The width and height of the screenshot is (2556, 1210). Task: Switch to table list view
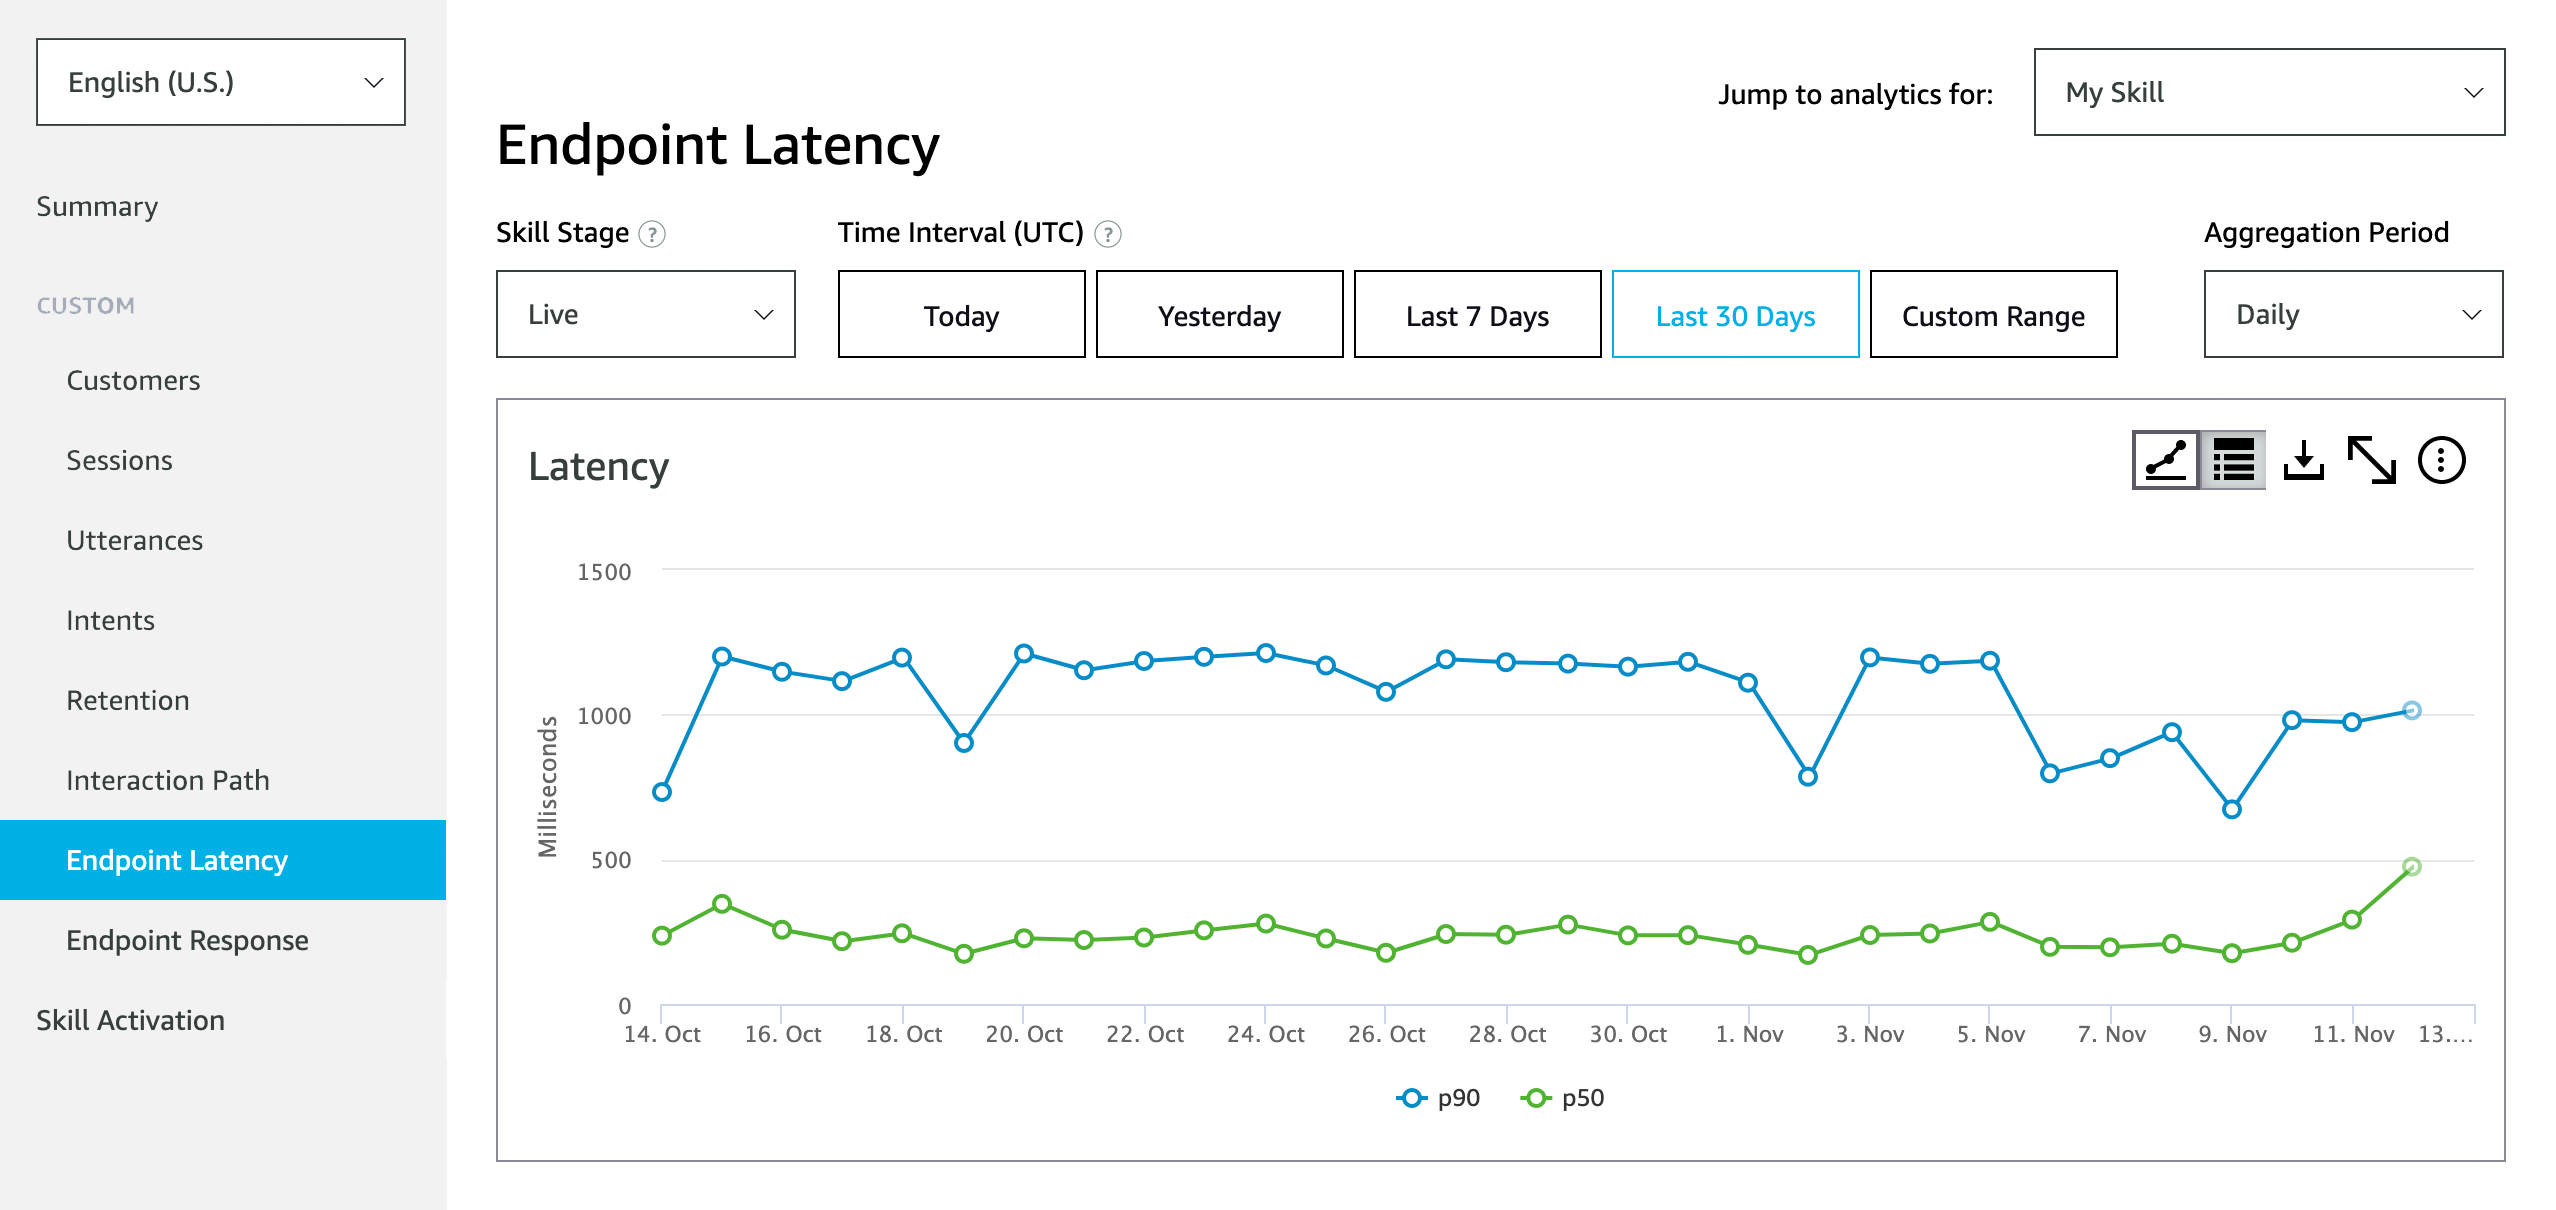click(x=2233, y=461)
